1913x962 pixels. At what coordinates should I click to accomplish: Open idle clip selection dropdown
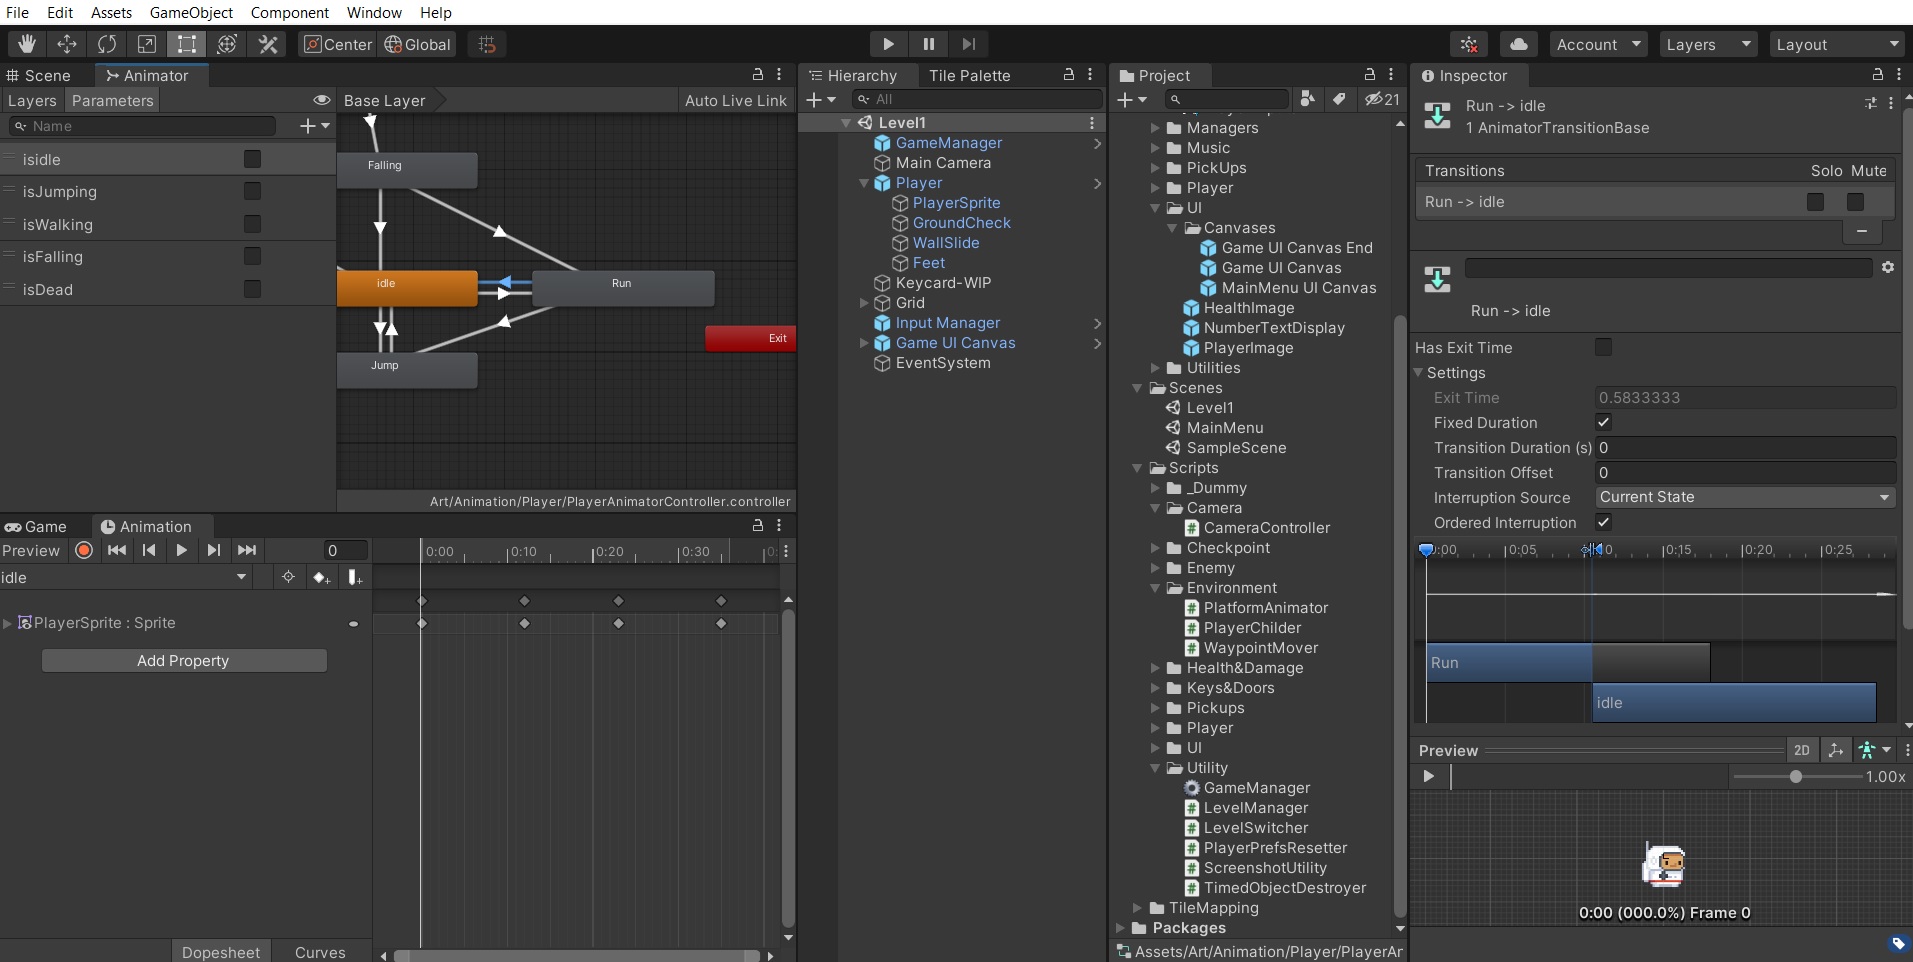(x=125, y=577)
